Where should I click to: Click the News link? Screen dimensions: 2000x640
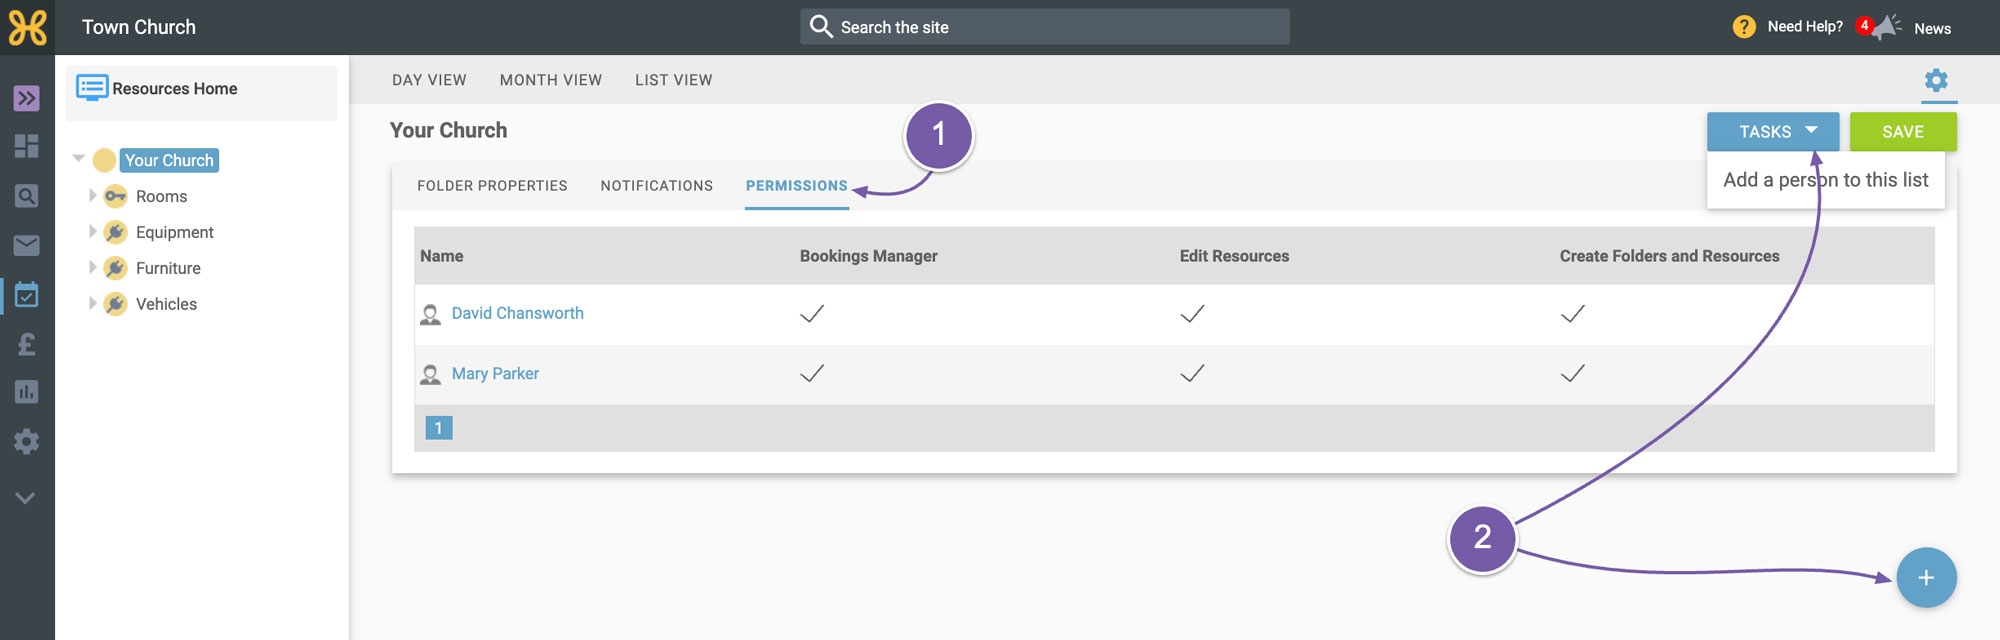(1932, 28)
